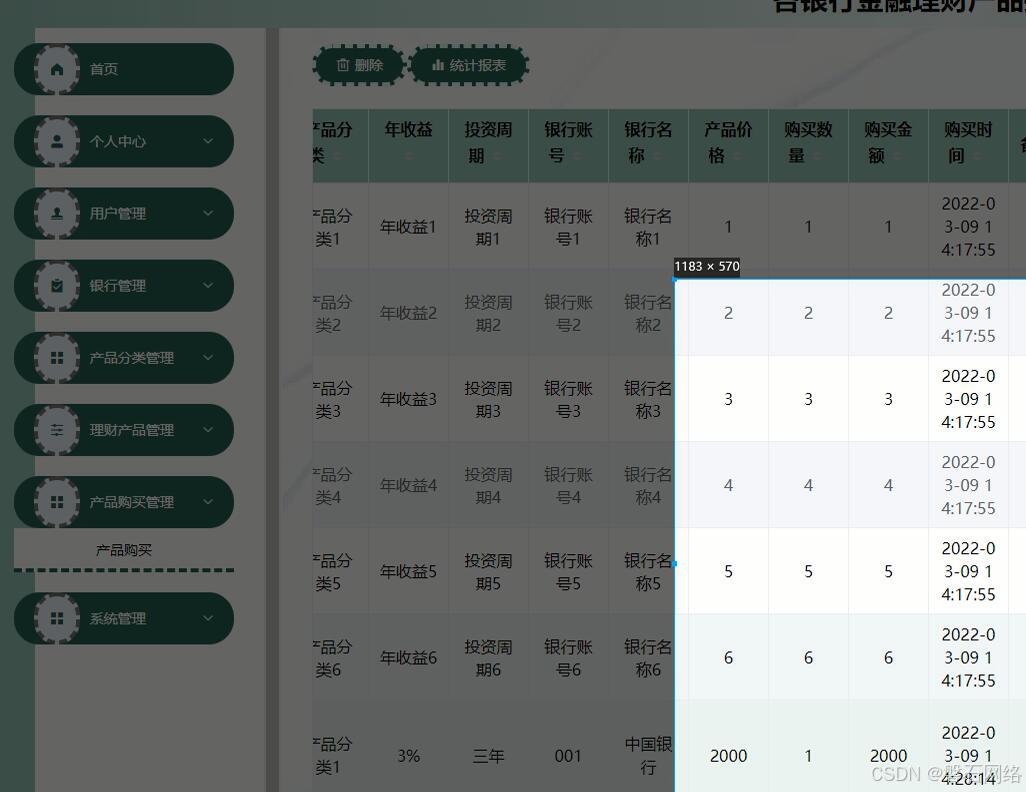1026x792 pixels.
Task: Click the cell 银行账号5
Action: 568,571
